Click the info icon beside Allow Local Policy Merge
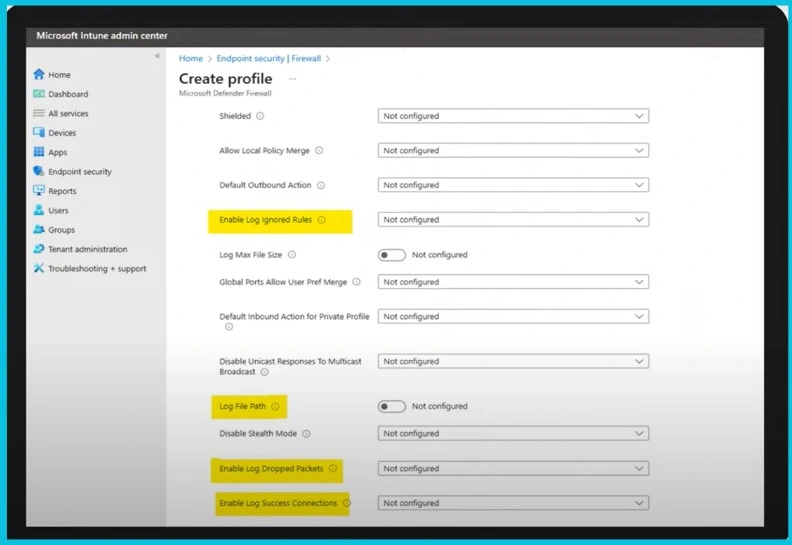Viewport: 792px width, 545px height. click(x=319, y=151)
